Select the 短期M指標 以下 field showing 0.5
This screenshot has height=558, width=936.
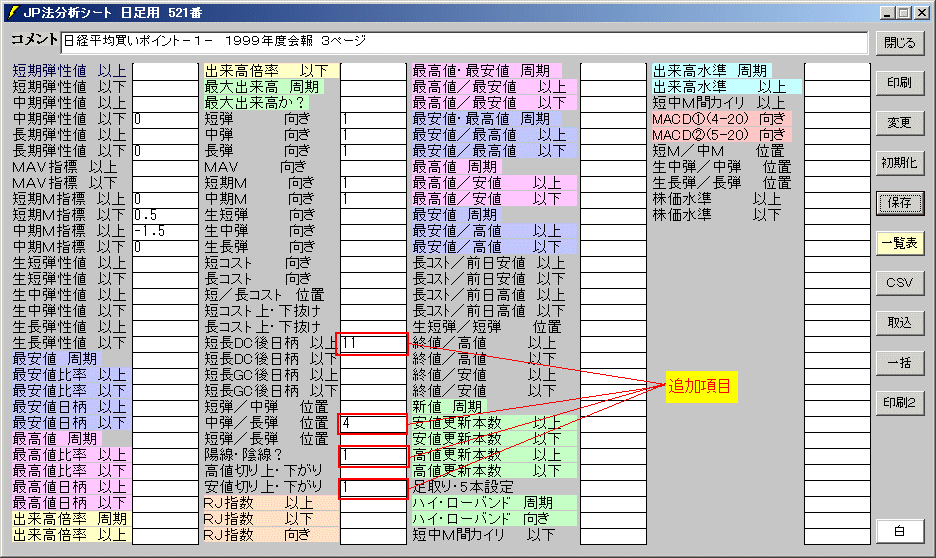[165, 215]
